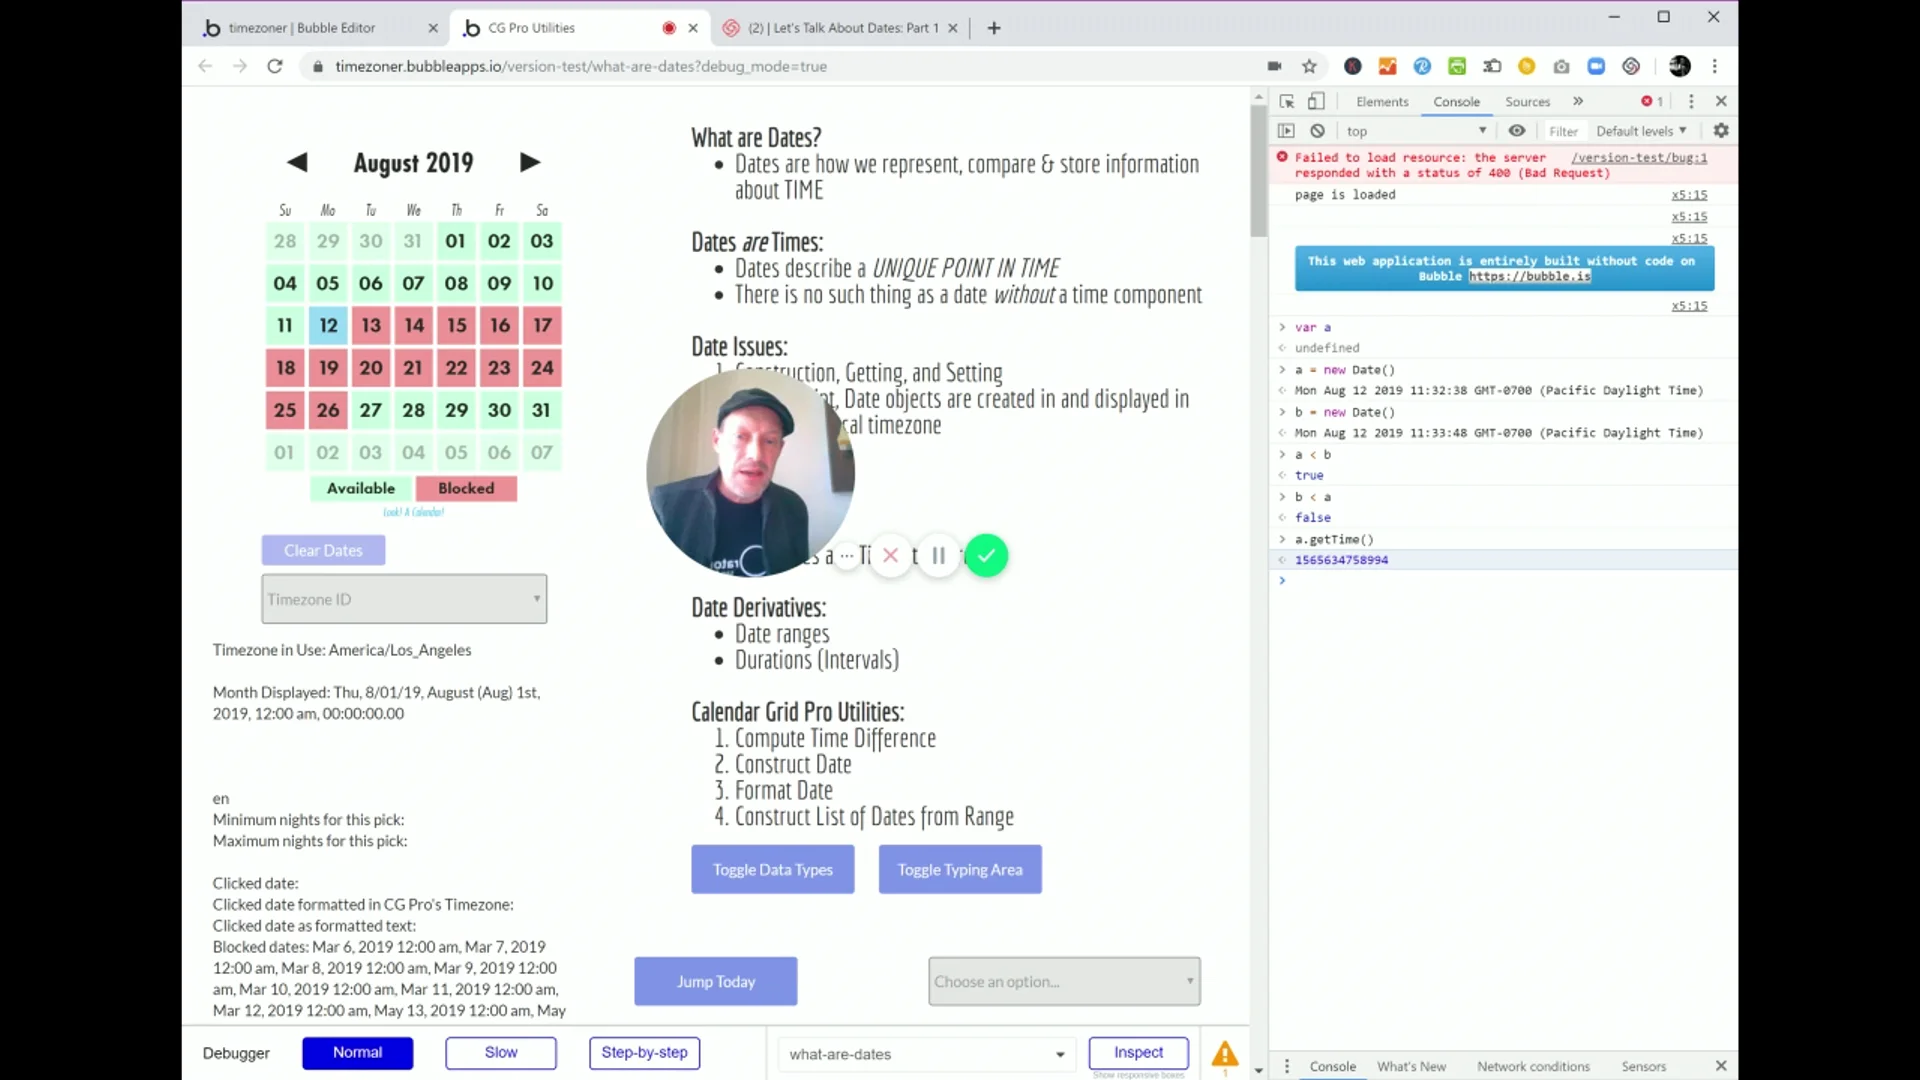Close the bottom DevTools drawer
1920x1080 pixels.
[x=1721, y=1066]
